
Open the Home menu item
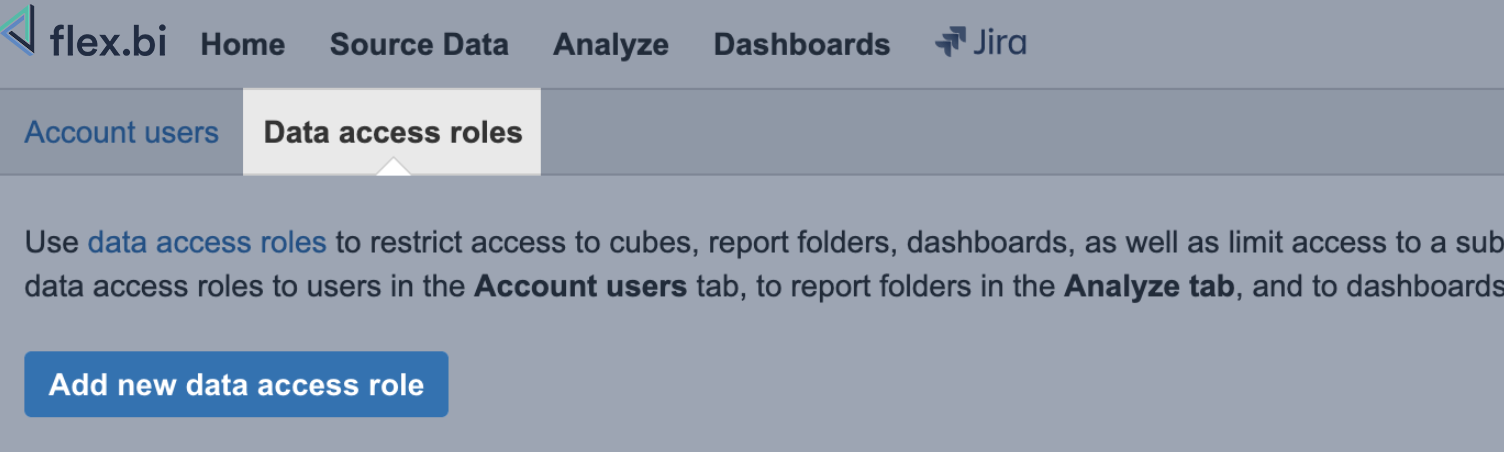[243, 45]
